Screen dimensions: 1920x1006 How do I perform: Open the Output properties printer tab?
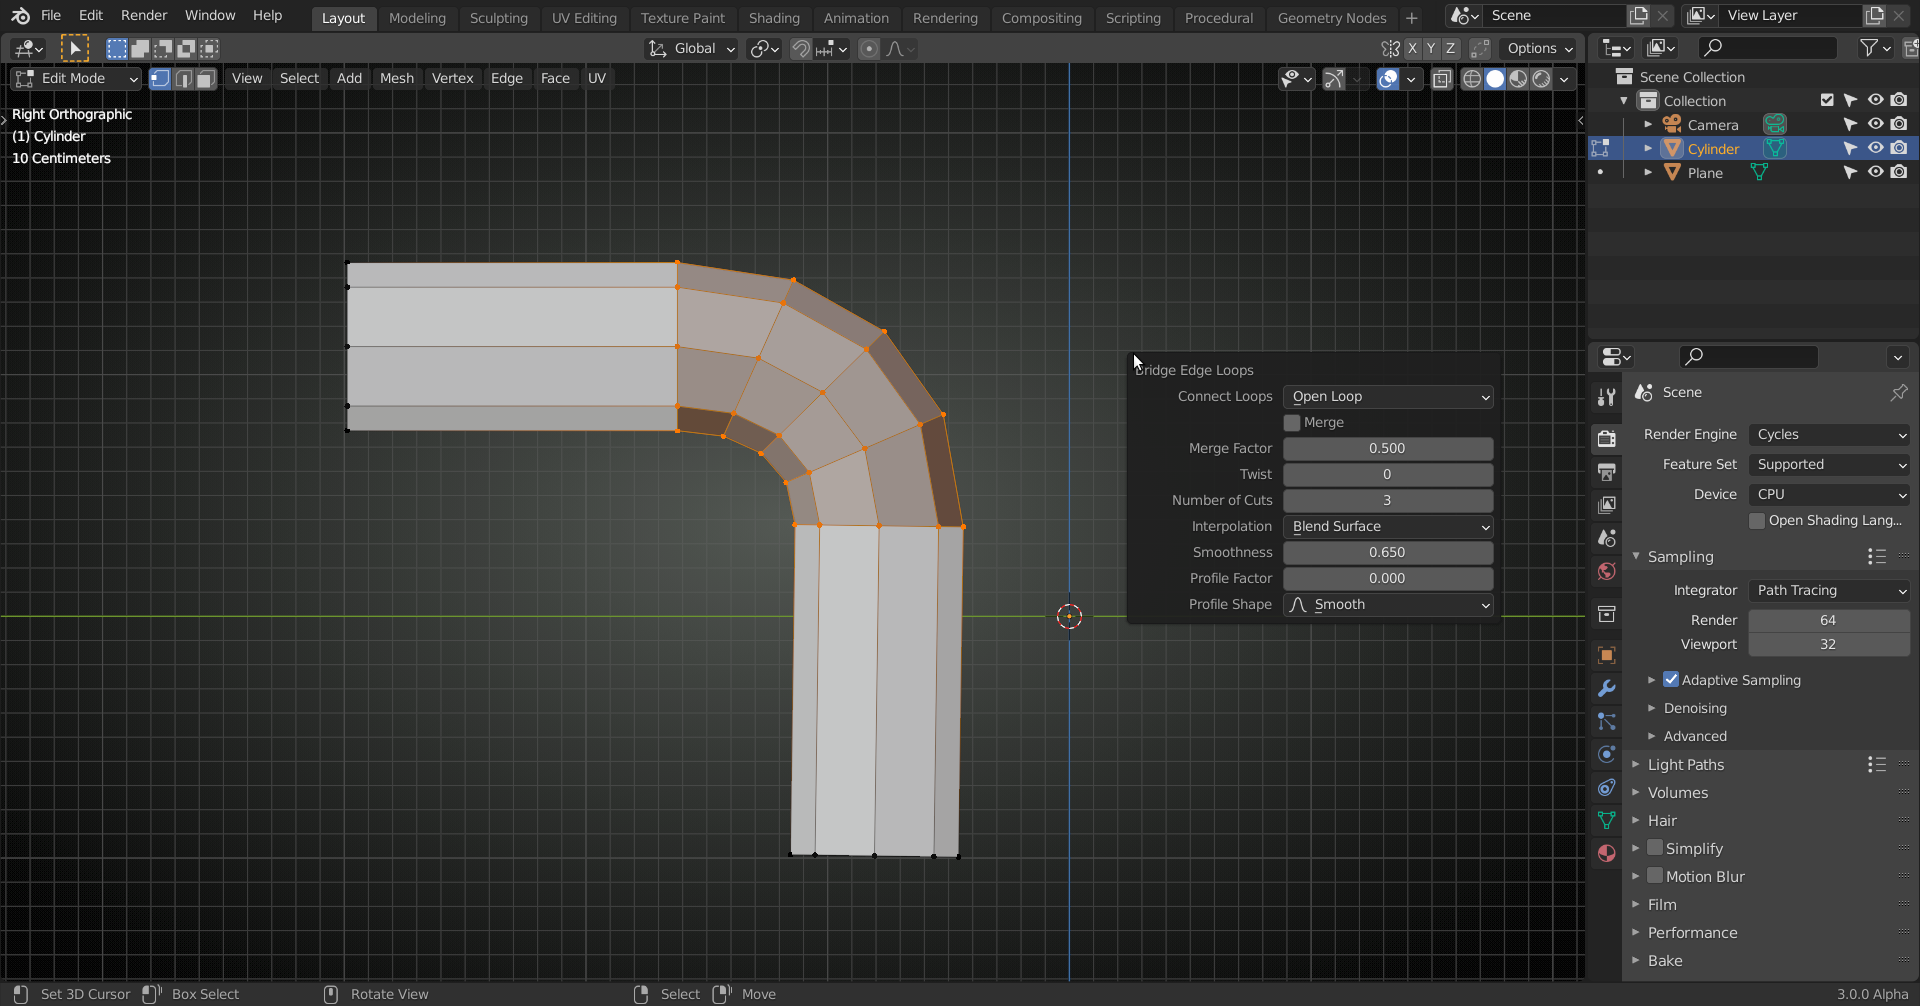pyautogui.click(x=1607, y=472)
